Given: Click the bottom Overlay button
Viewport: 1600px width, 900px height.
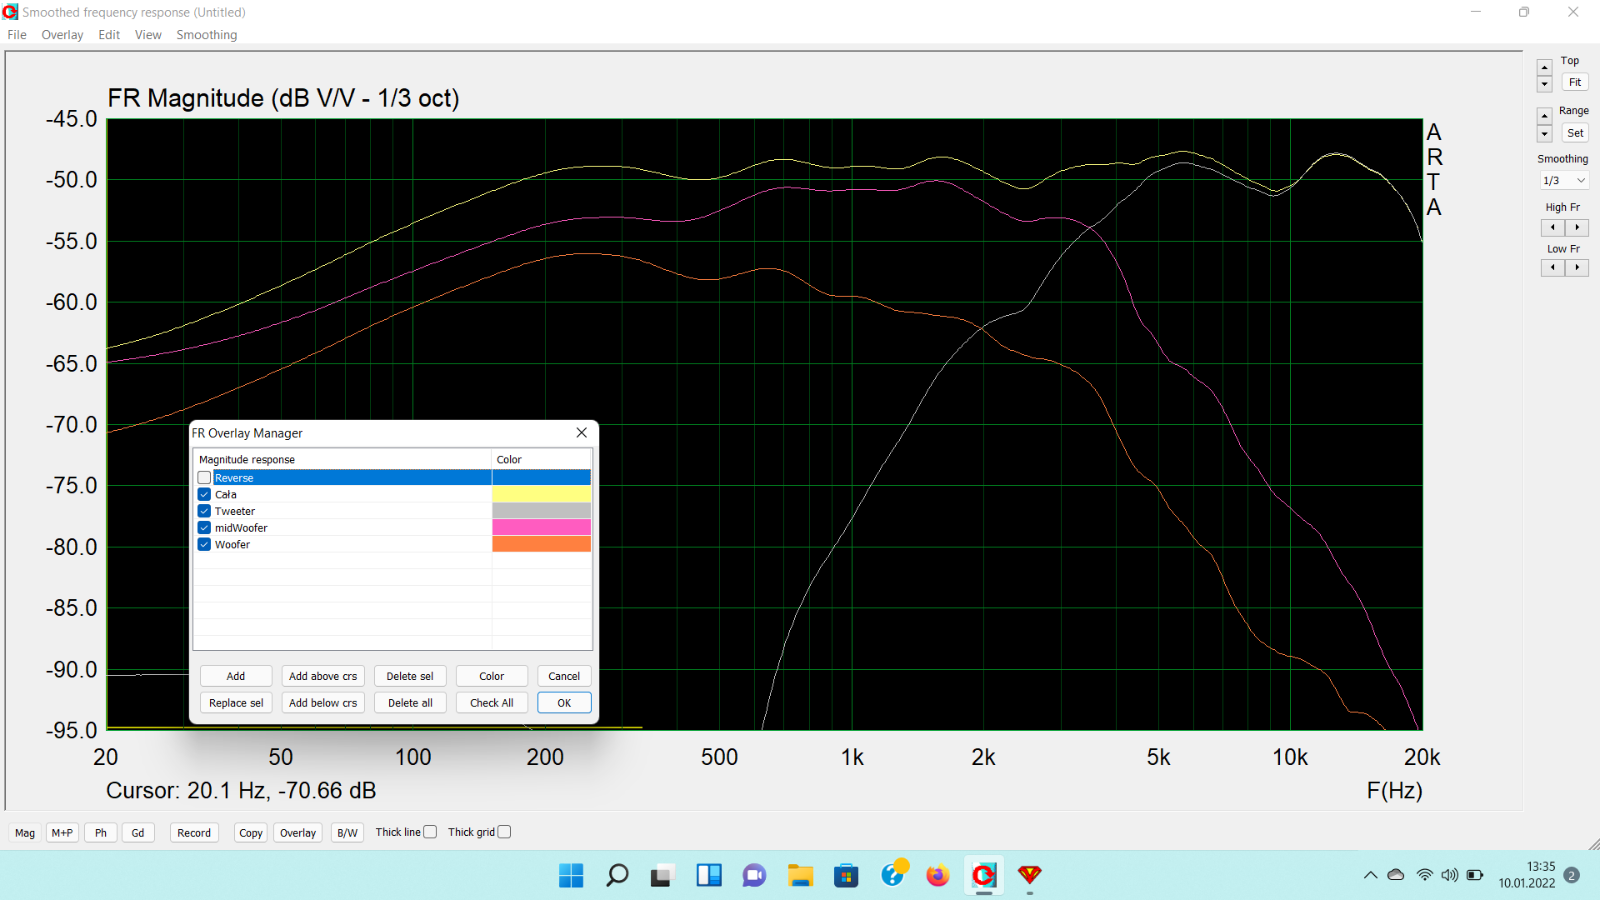Looking at the screenshot, I should coord(298,833).
